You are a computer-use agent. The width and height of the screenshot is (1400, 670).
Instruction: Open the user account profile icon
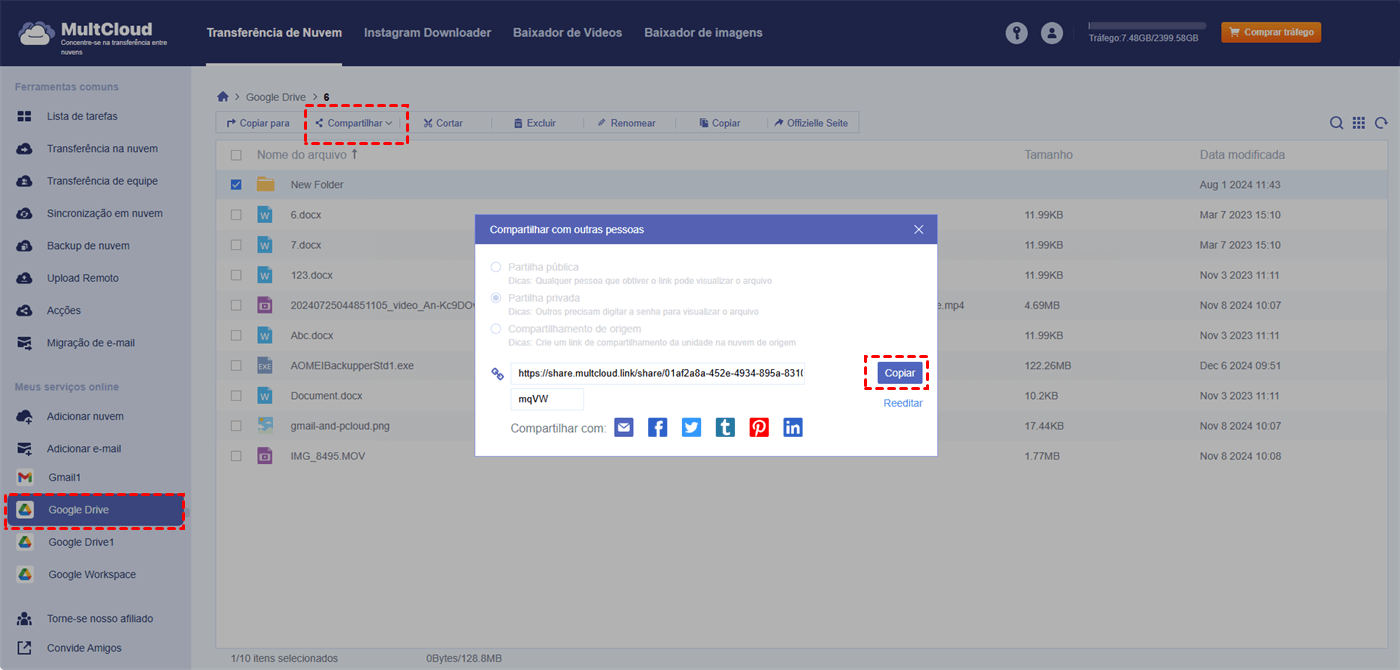coord(1051,33)
